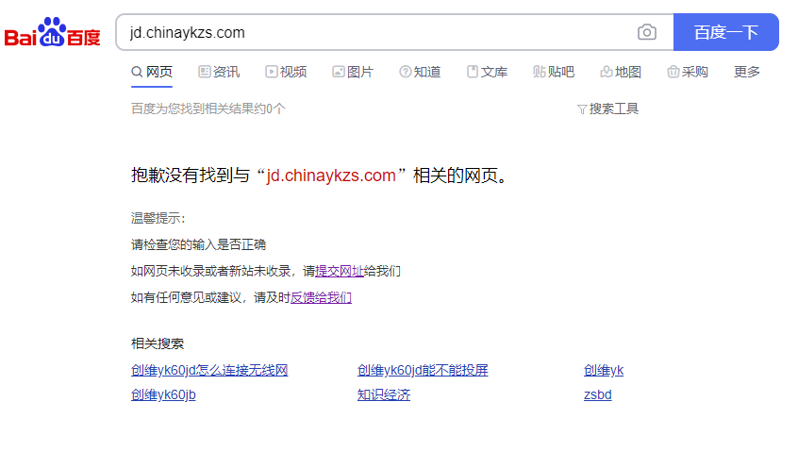The width and height of the screenshot is (798, 452).
Task: Open camera image search icon
Action: 647,33
